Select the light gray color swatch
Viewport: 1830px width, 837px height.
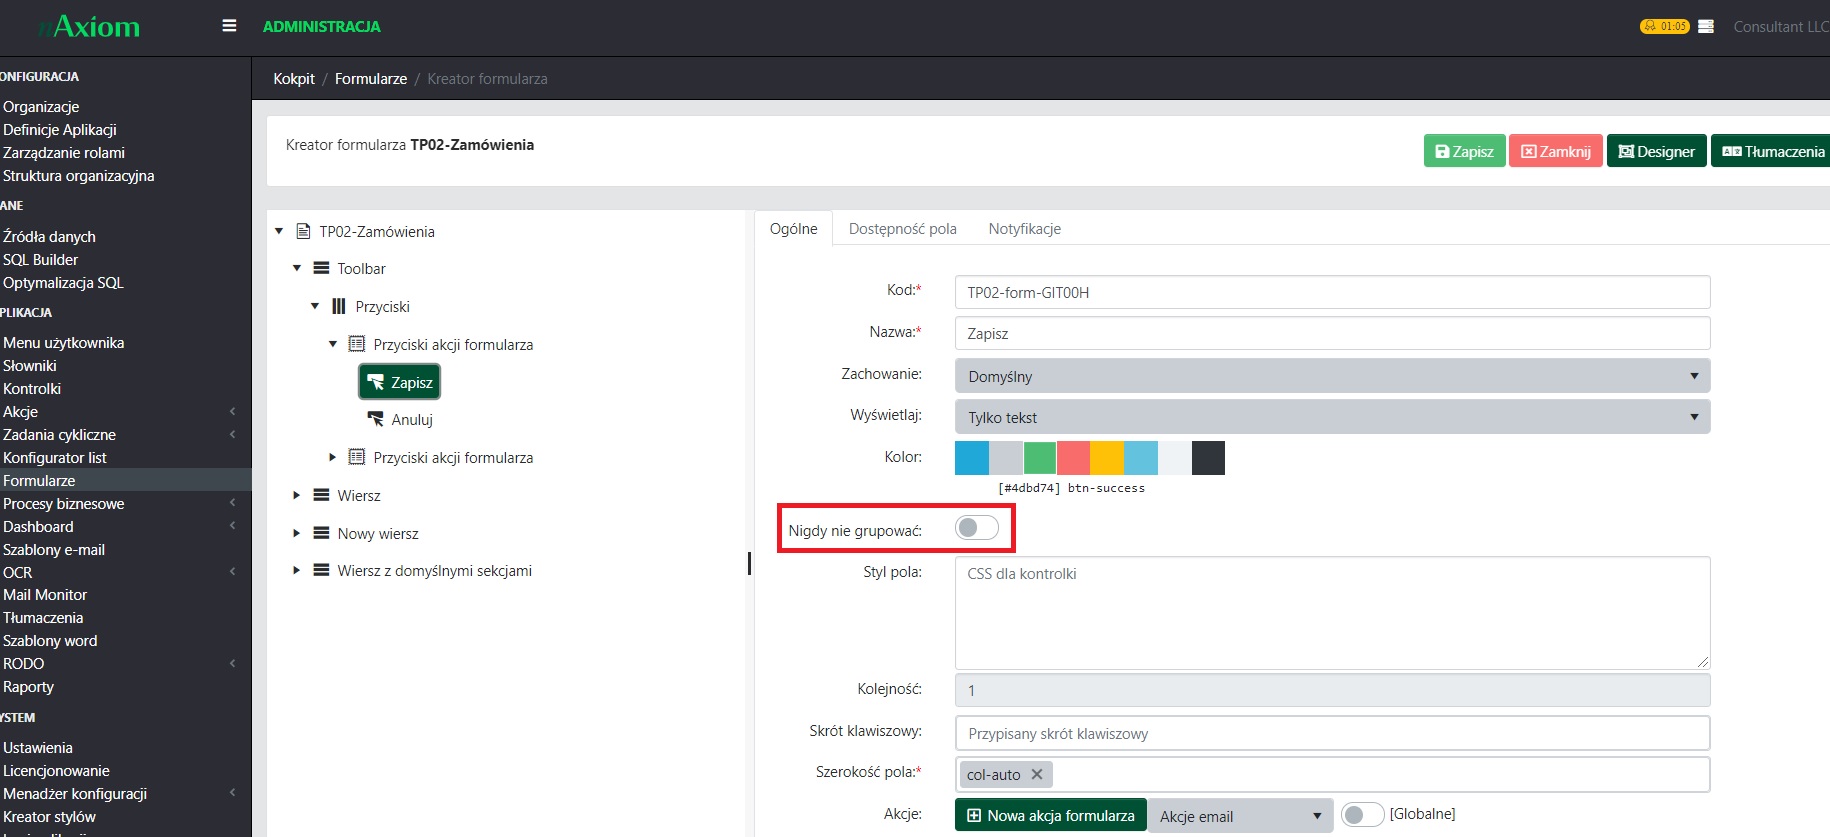[x=1006, y=458]
